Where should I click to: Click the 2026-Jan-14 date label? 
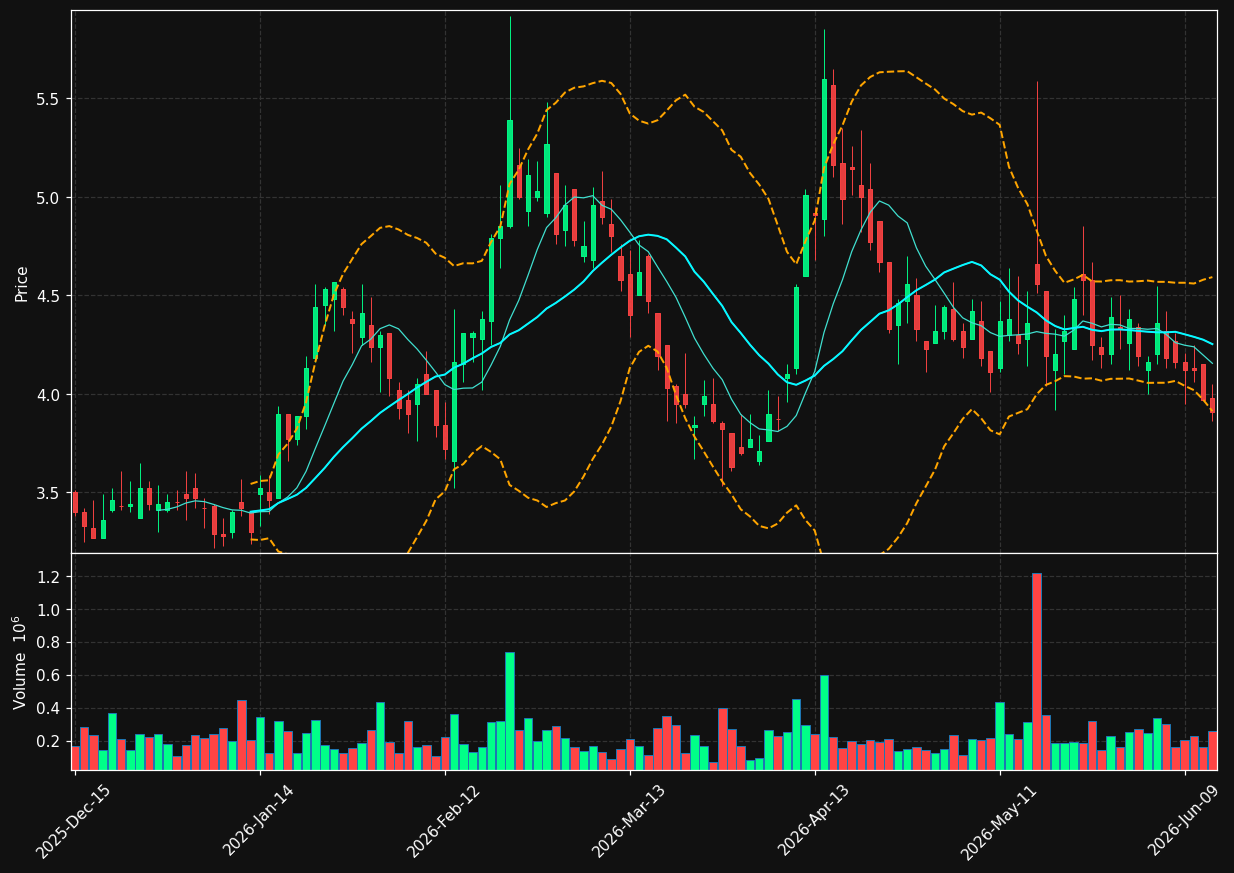click(259, 821)
